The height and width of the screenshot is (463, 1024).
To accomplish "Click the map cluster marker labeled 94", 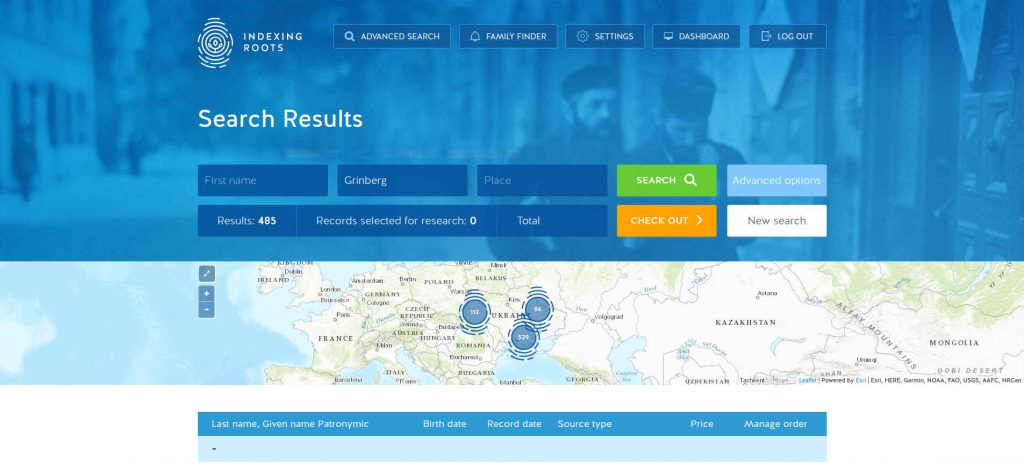I will point(537,310).
